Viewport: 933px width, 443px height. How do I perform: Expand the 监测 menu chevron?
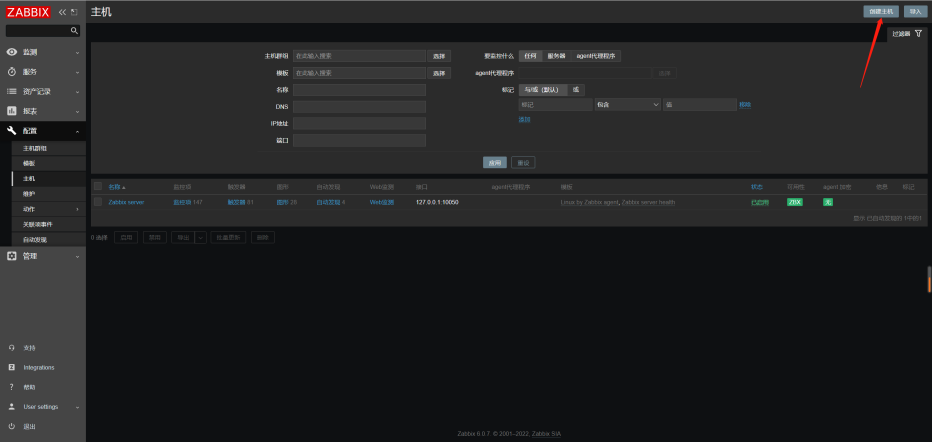pyautogui.click(x=77, y=53)
